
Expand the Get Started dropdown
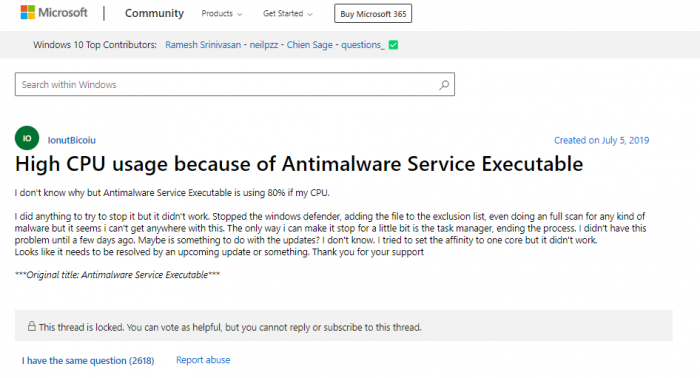coord(288,14)
